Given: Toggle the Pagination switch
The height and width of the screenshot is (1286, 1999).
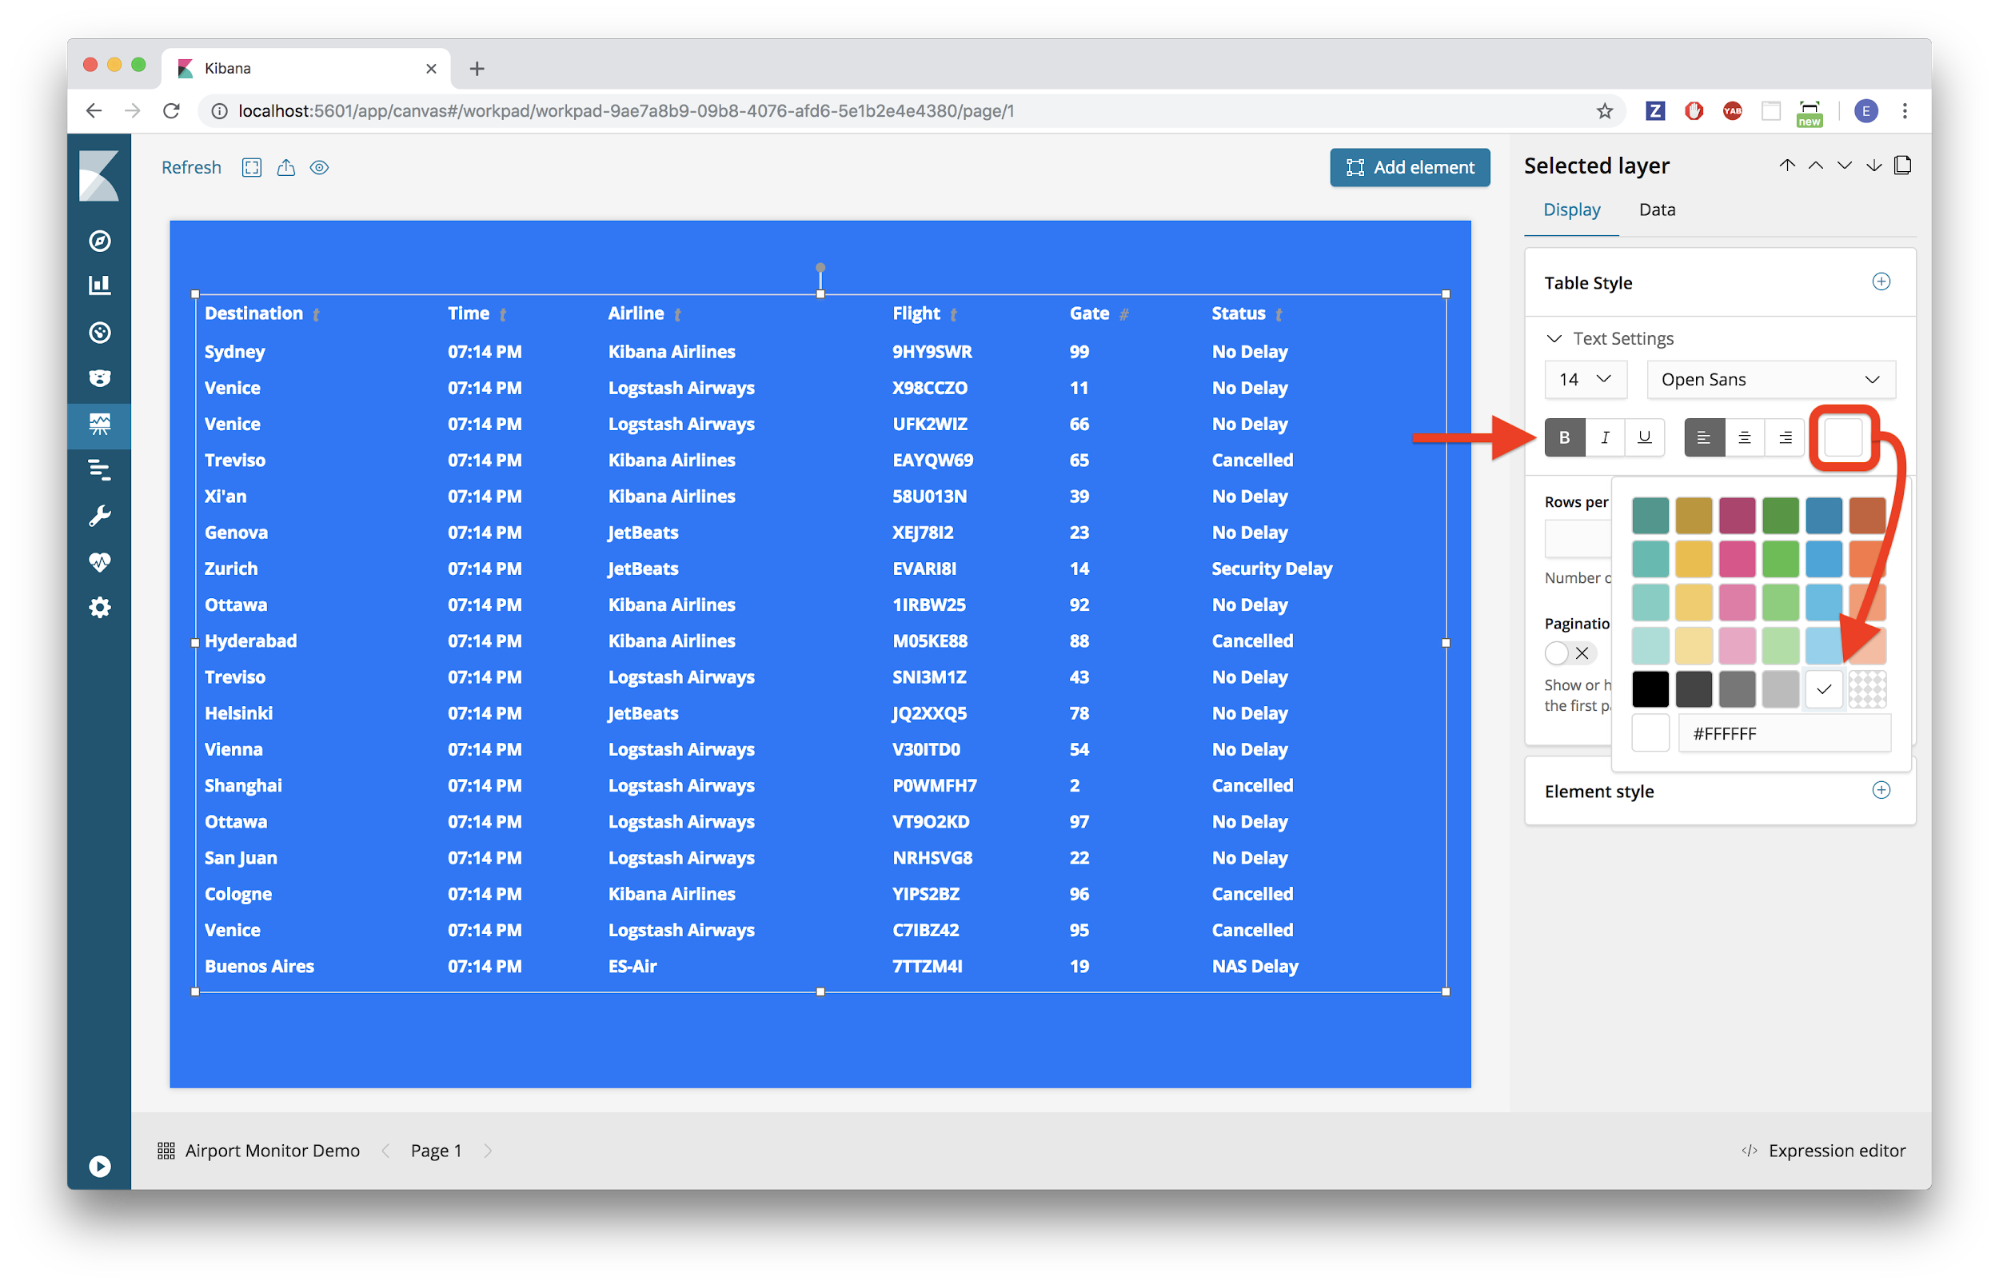Looking at the screenshot, I should coord(1570,653).
